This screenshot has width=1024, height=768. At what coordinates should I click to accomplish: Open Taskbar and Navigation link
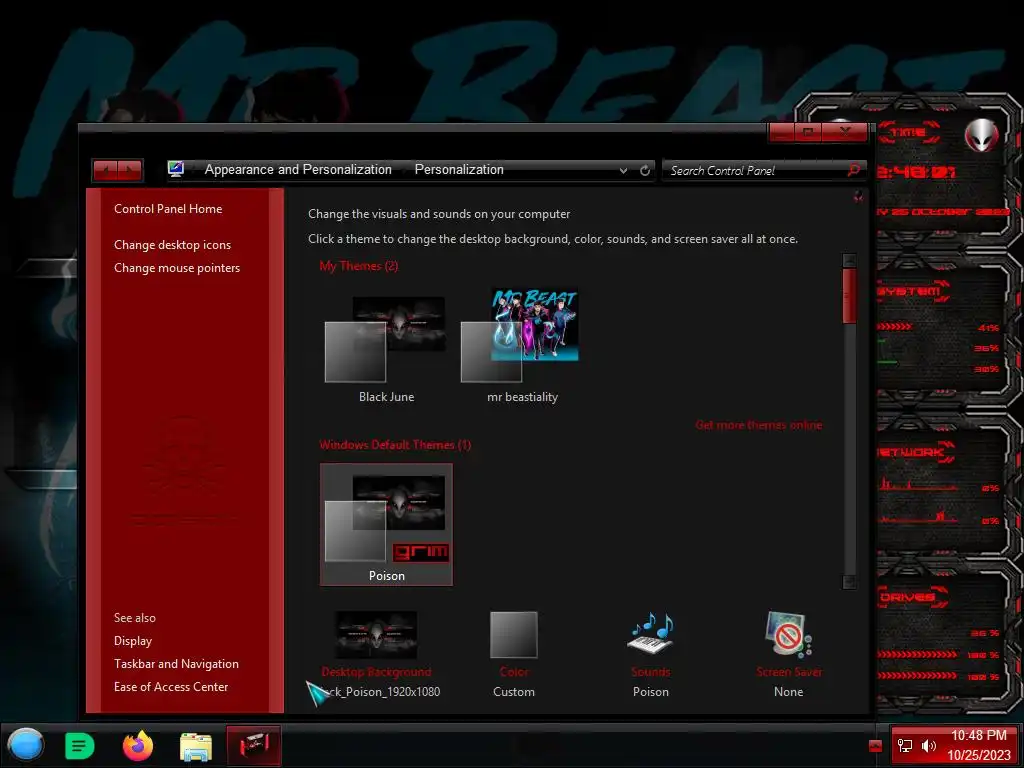[176, 664]
